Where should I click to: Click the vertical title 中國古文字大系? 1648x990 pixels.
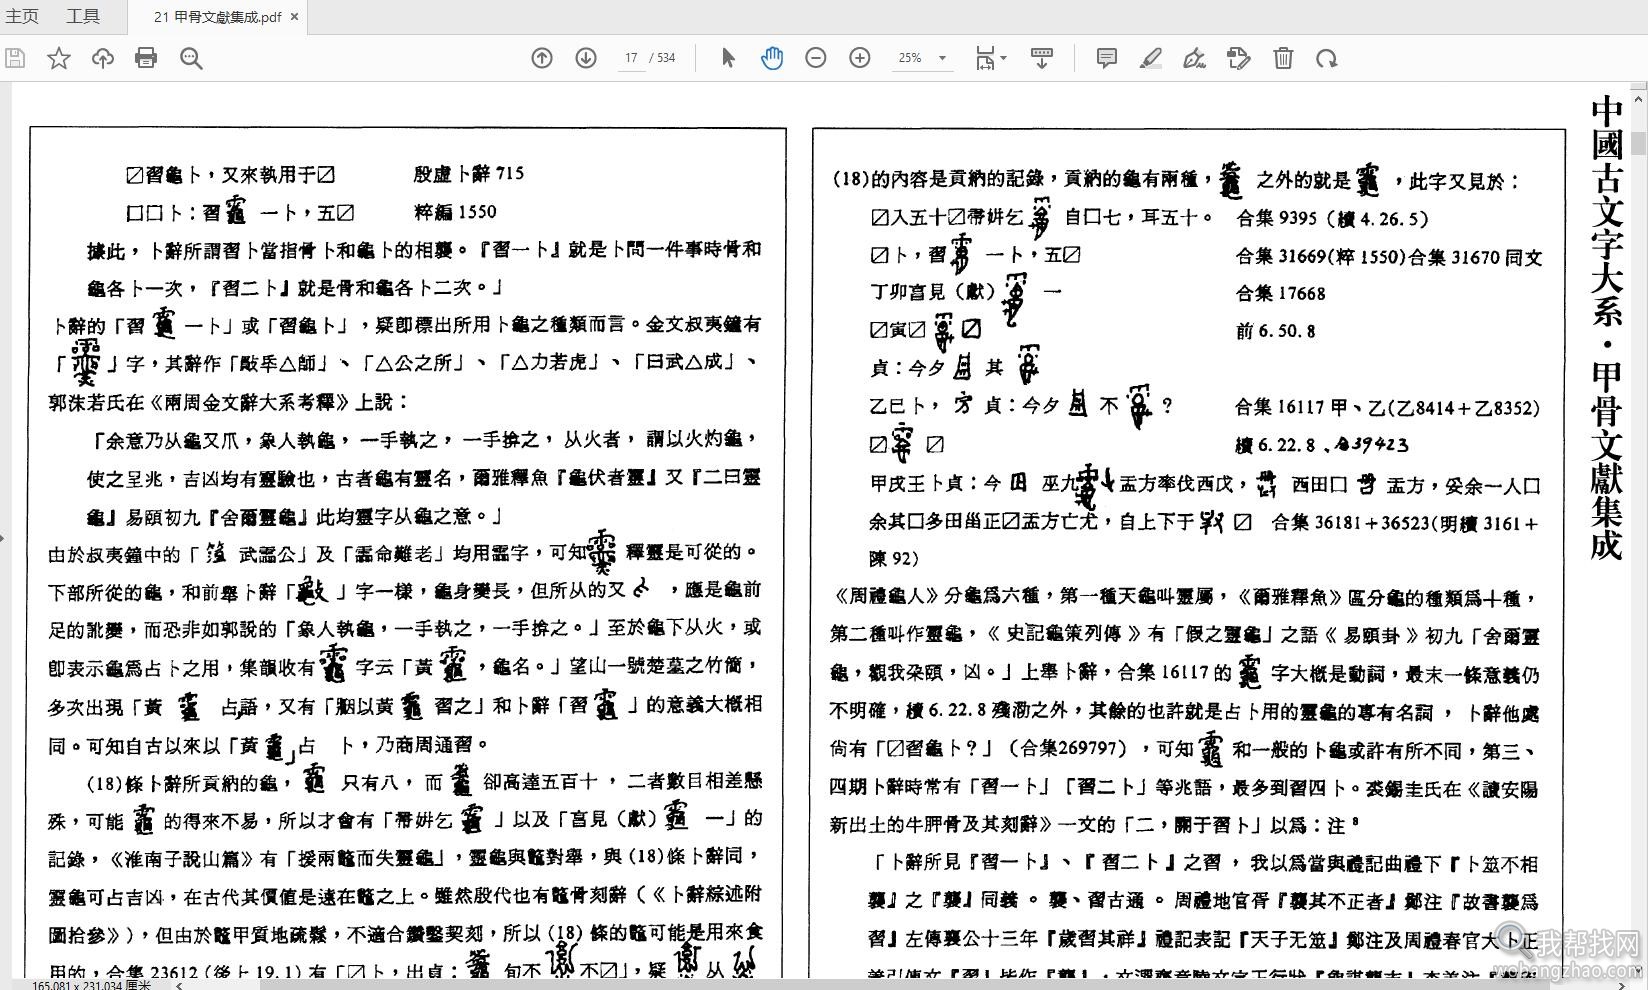point(1605,213)
